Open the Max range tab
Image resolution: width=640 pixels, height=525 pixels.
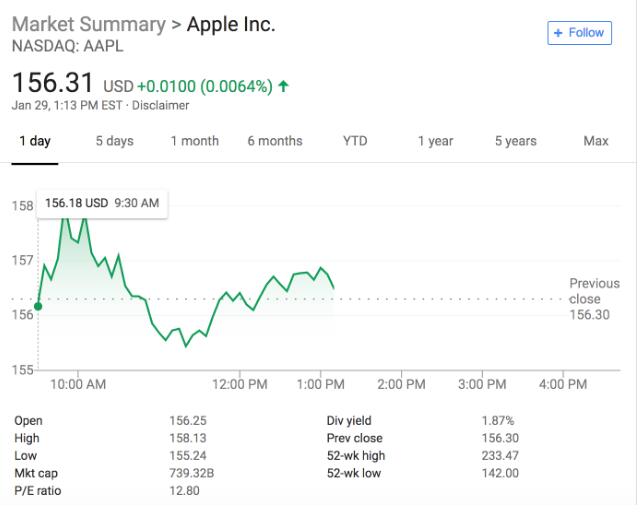click(x=596, y=141)
